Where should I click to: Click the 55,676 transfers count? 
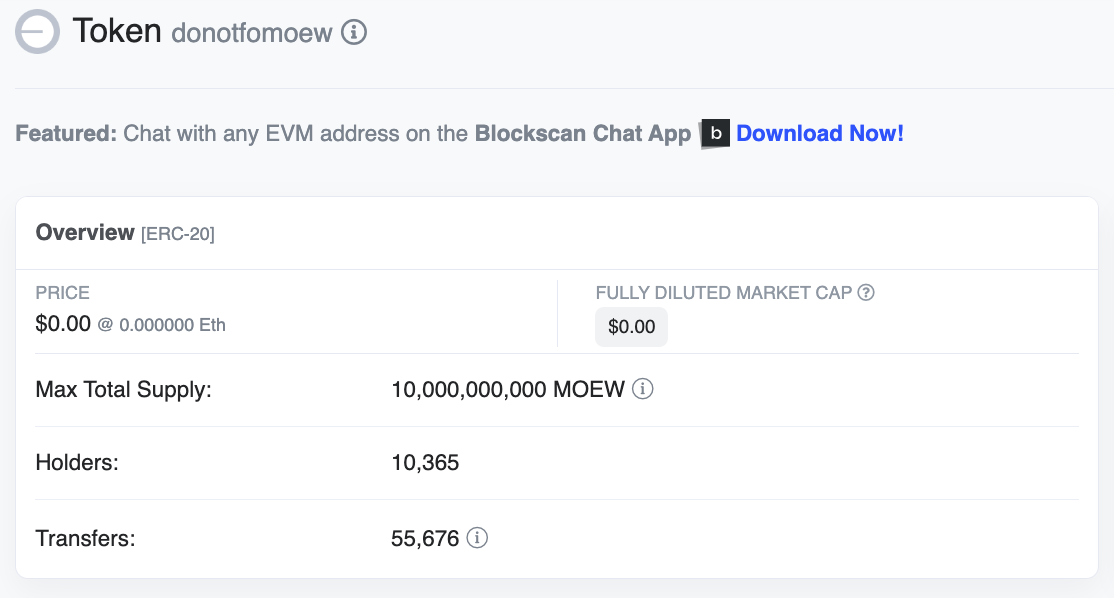click(x=425, y=538)
